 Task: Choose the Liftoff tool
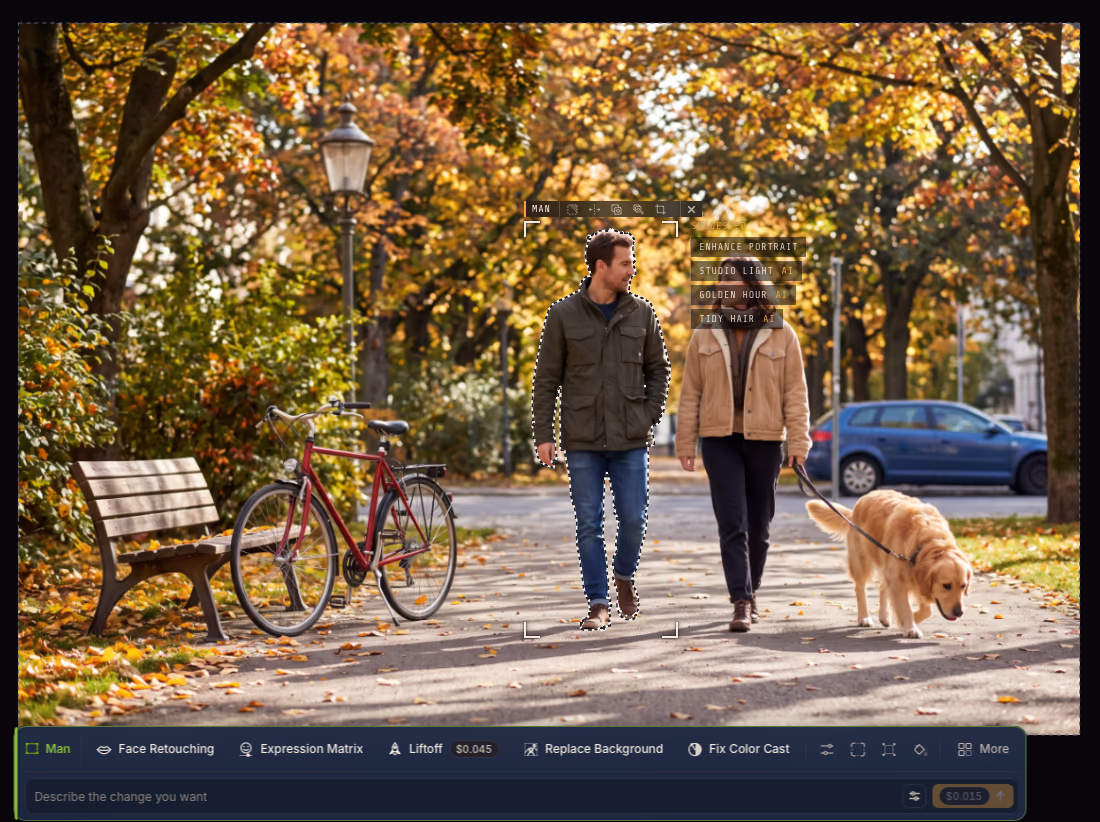pyautogui.click(x=415, y=748)
